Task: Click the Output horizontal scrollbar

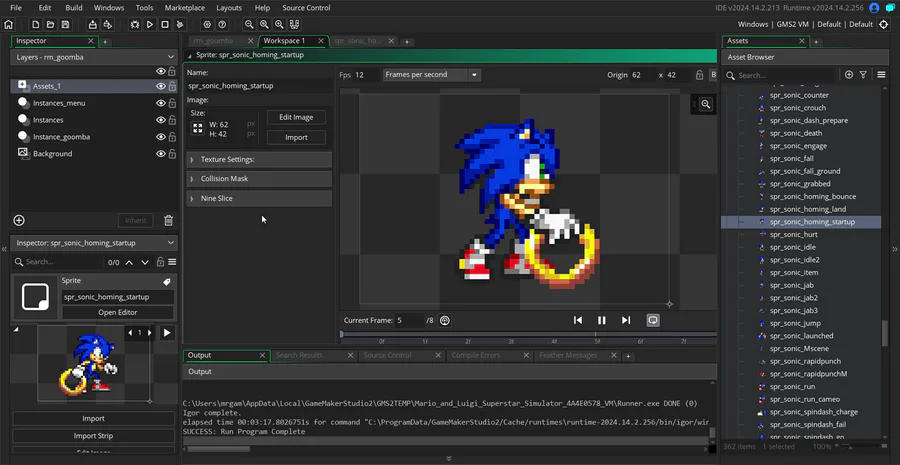Action: 218,449
